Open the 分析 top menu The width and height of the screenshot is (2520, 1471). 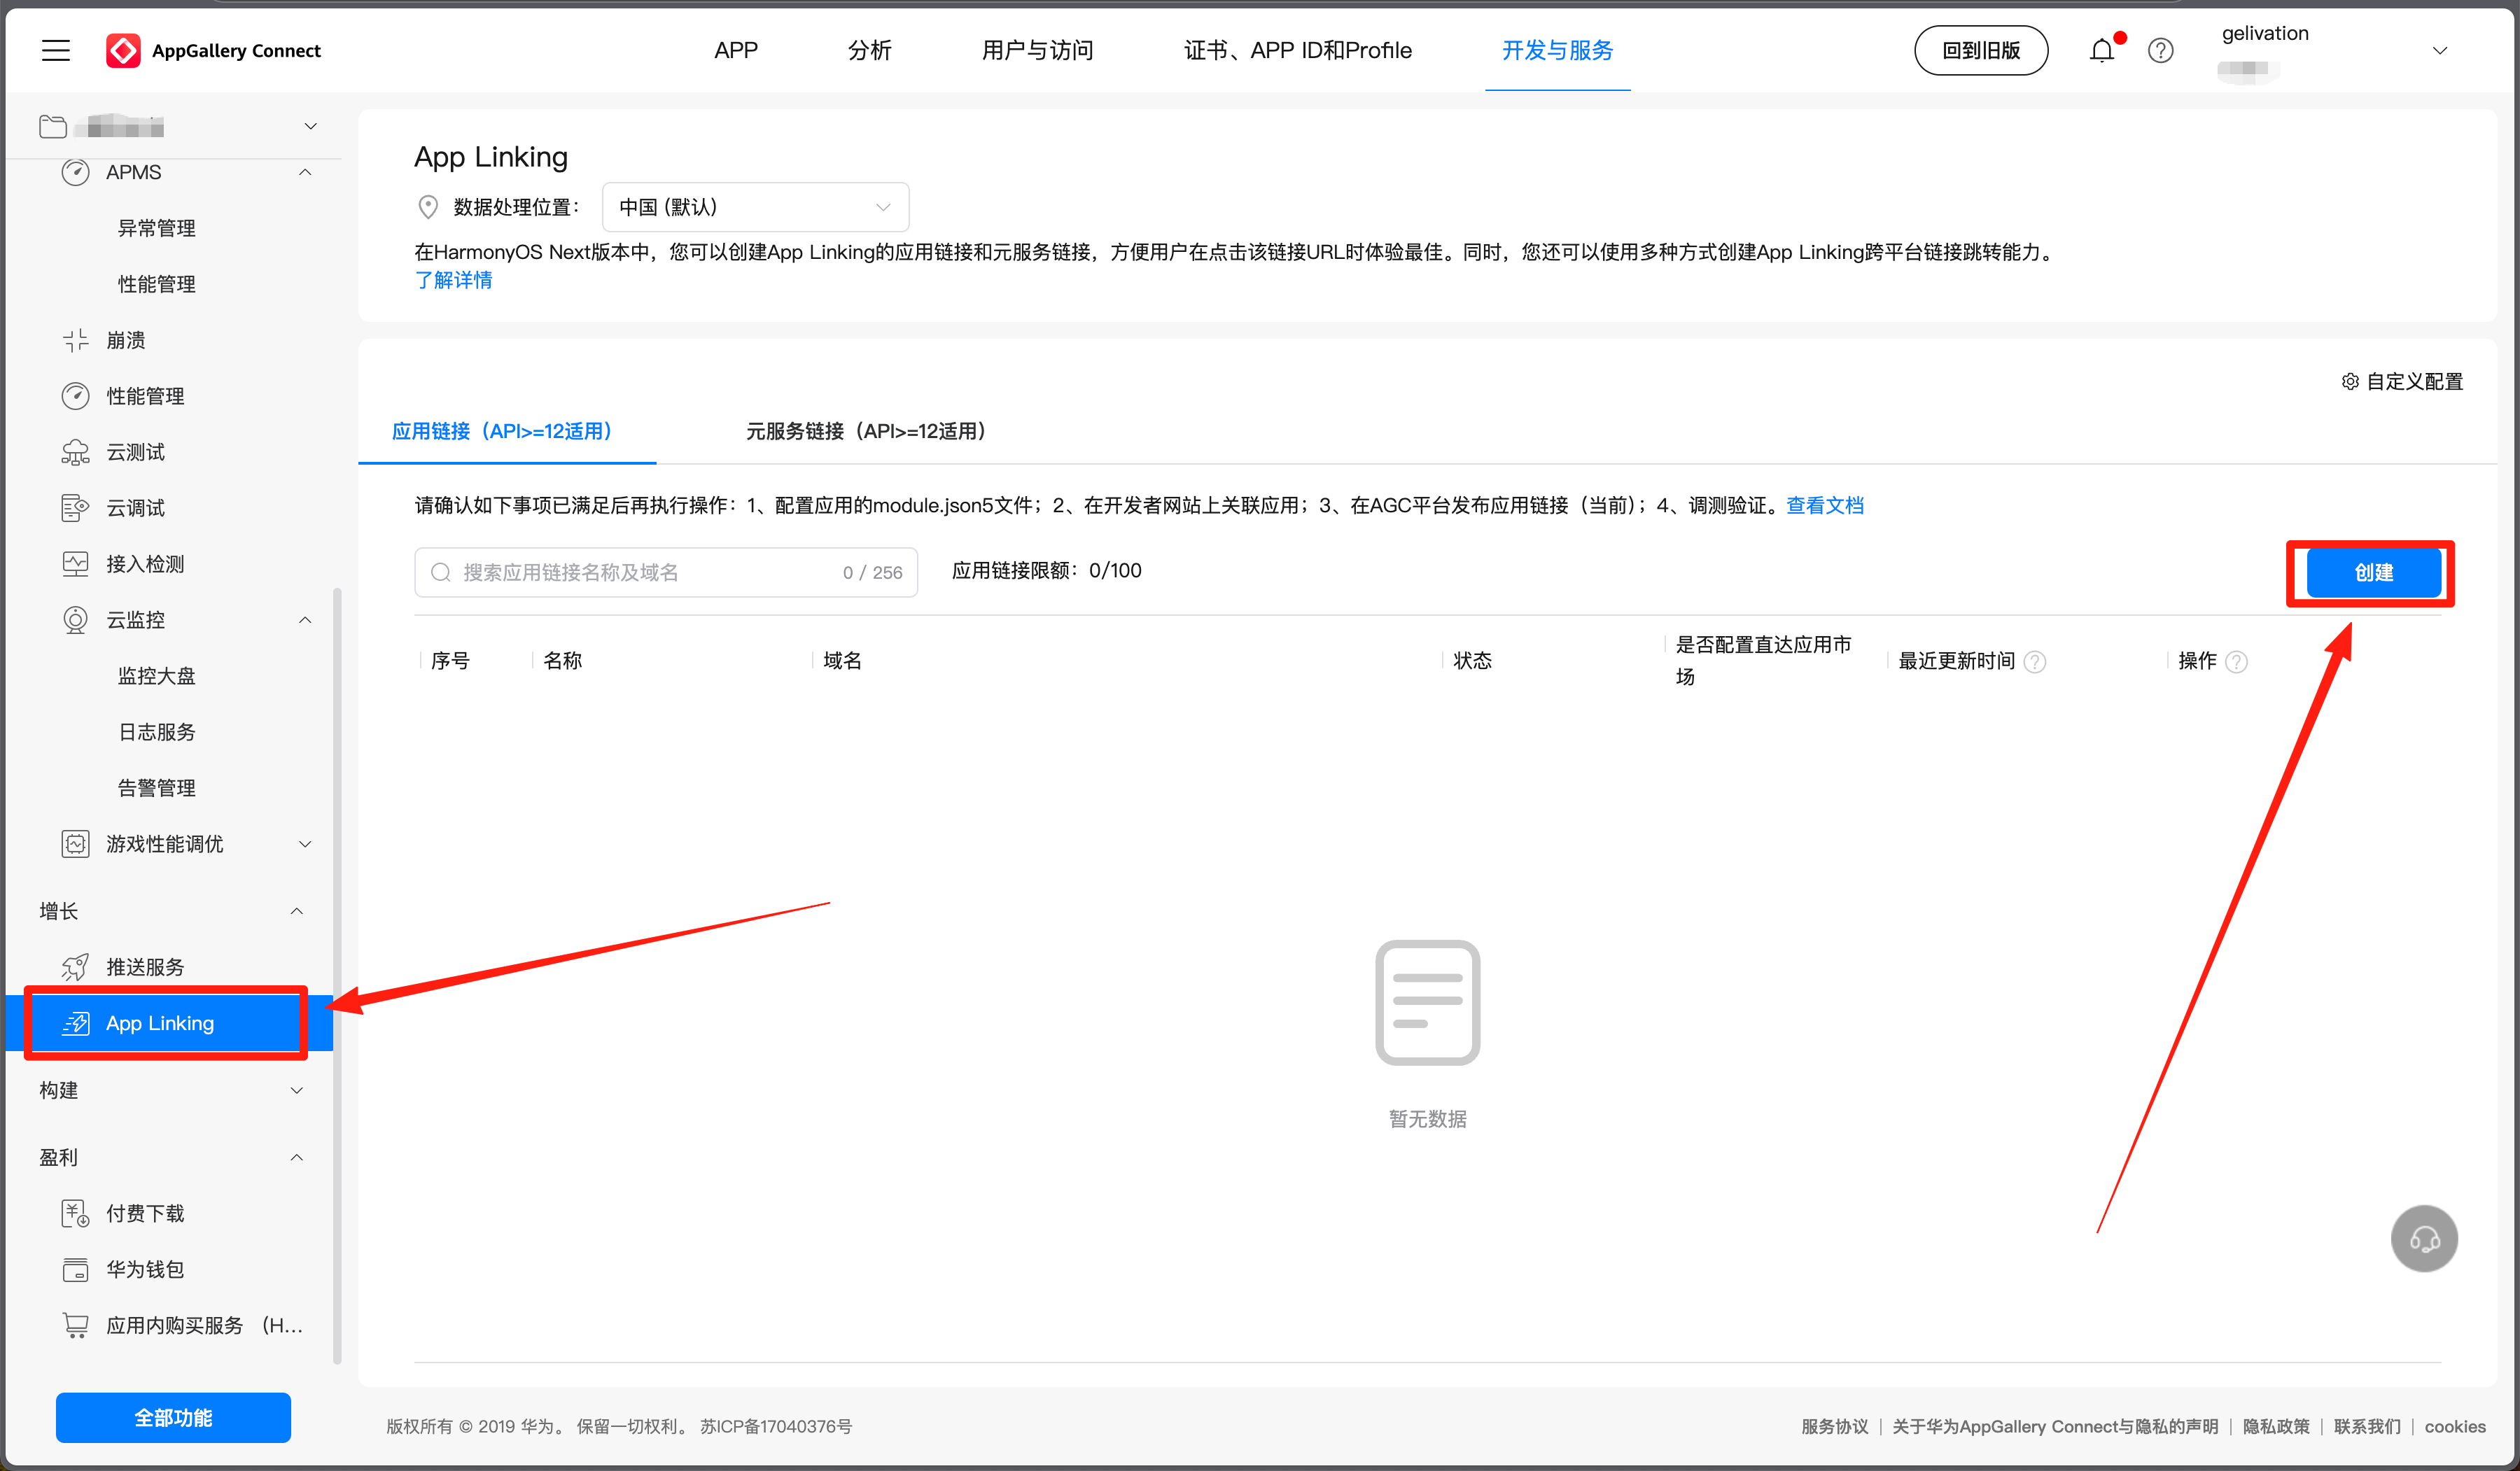click(x=869, y=50)
